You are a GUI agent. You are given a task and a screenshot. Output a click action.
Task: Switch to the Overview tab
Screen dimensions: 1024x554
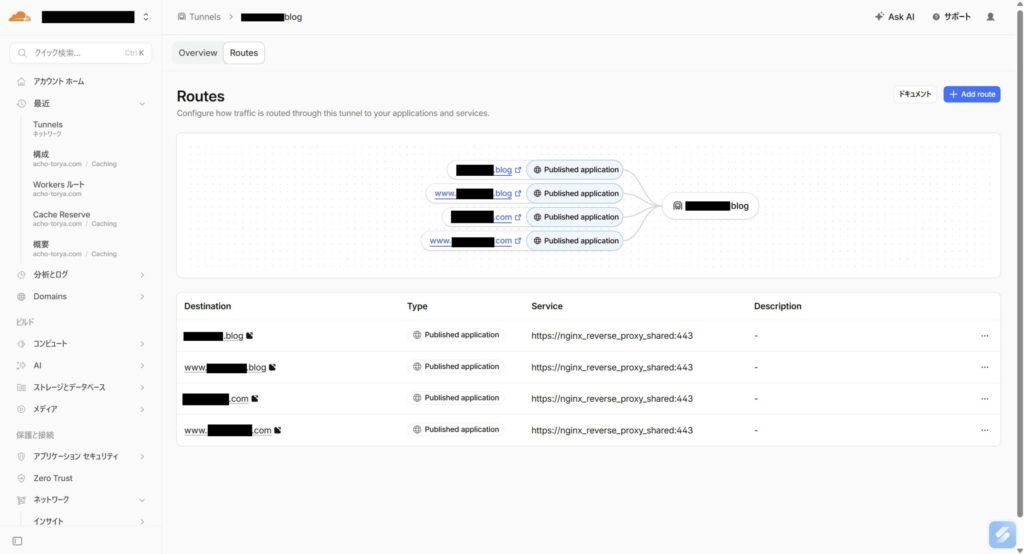[198, 53]
